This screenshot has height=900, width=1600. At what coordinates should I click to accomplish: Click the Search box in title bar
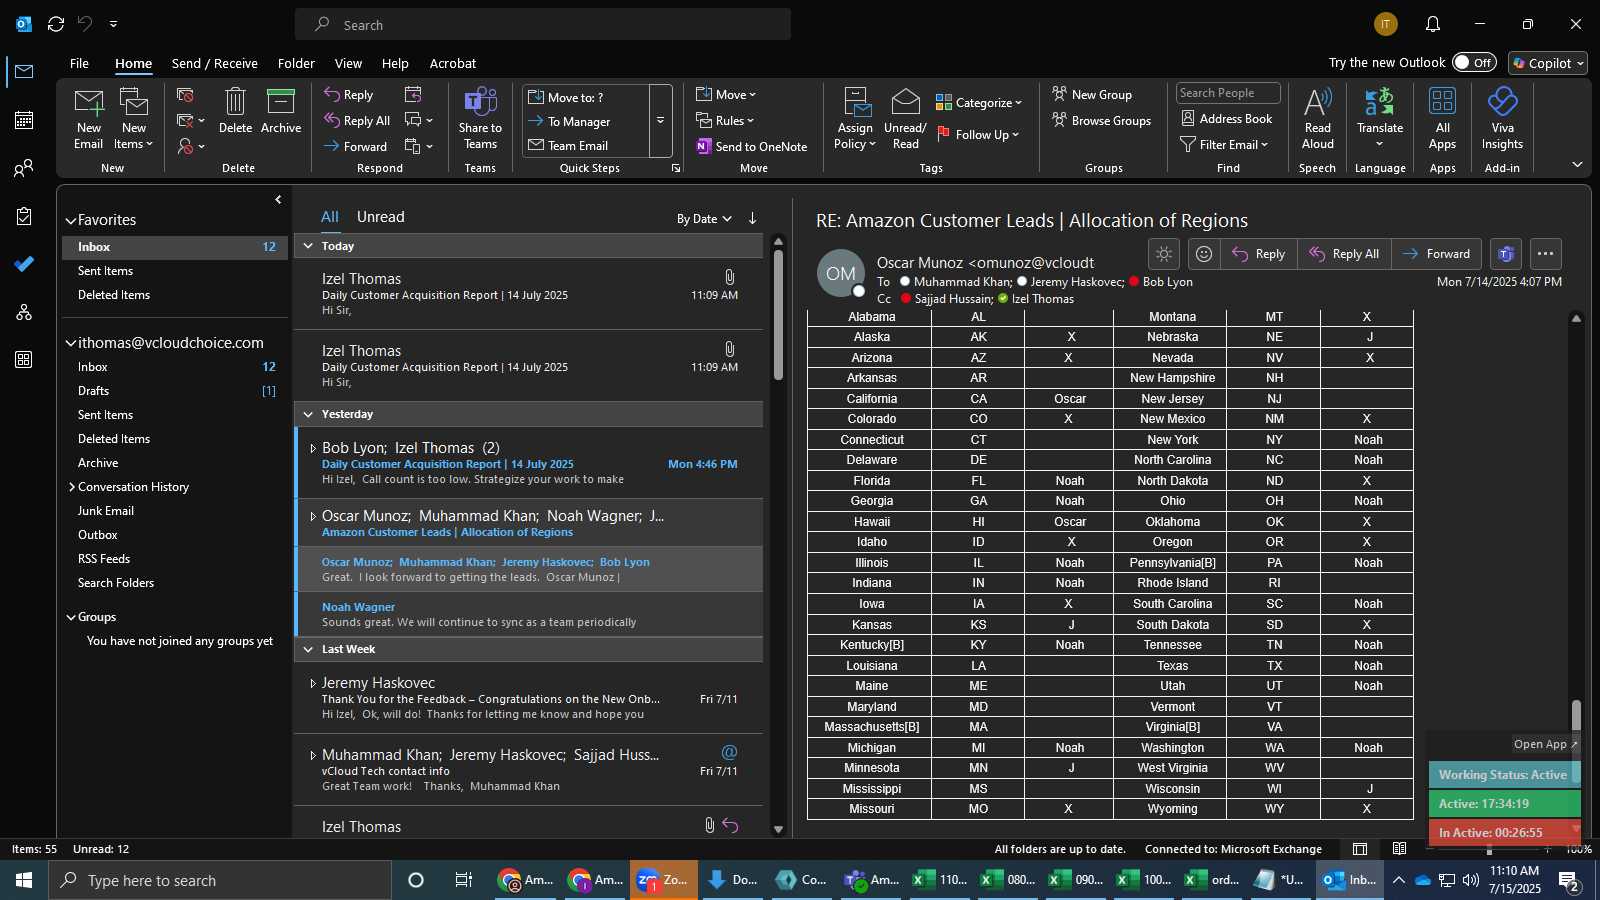pyautogui.click(x=543, y=24)
